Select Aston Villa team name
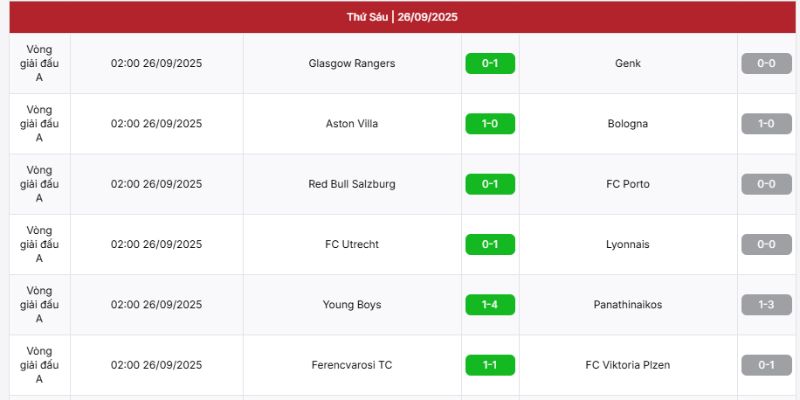Viewport: 800px width, 400px height. click(352, 124)
